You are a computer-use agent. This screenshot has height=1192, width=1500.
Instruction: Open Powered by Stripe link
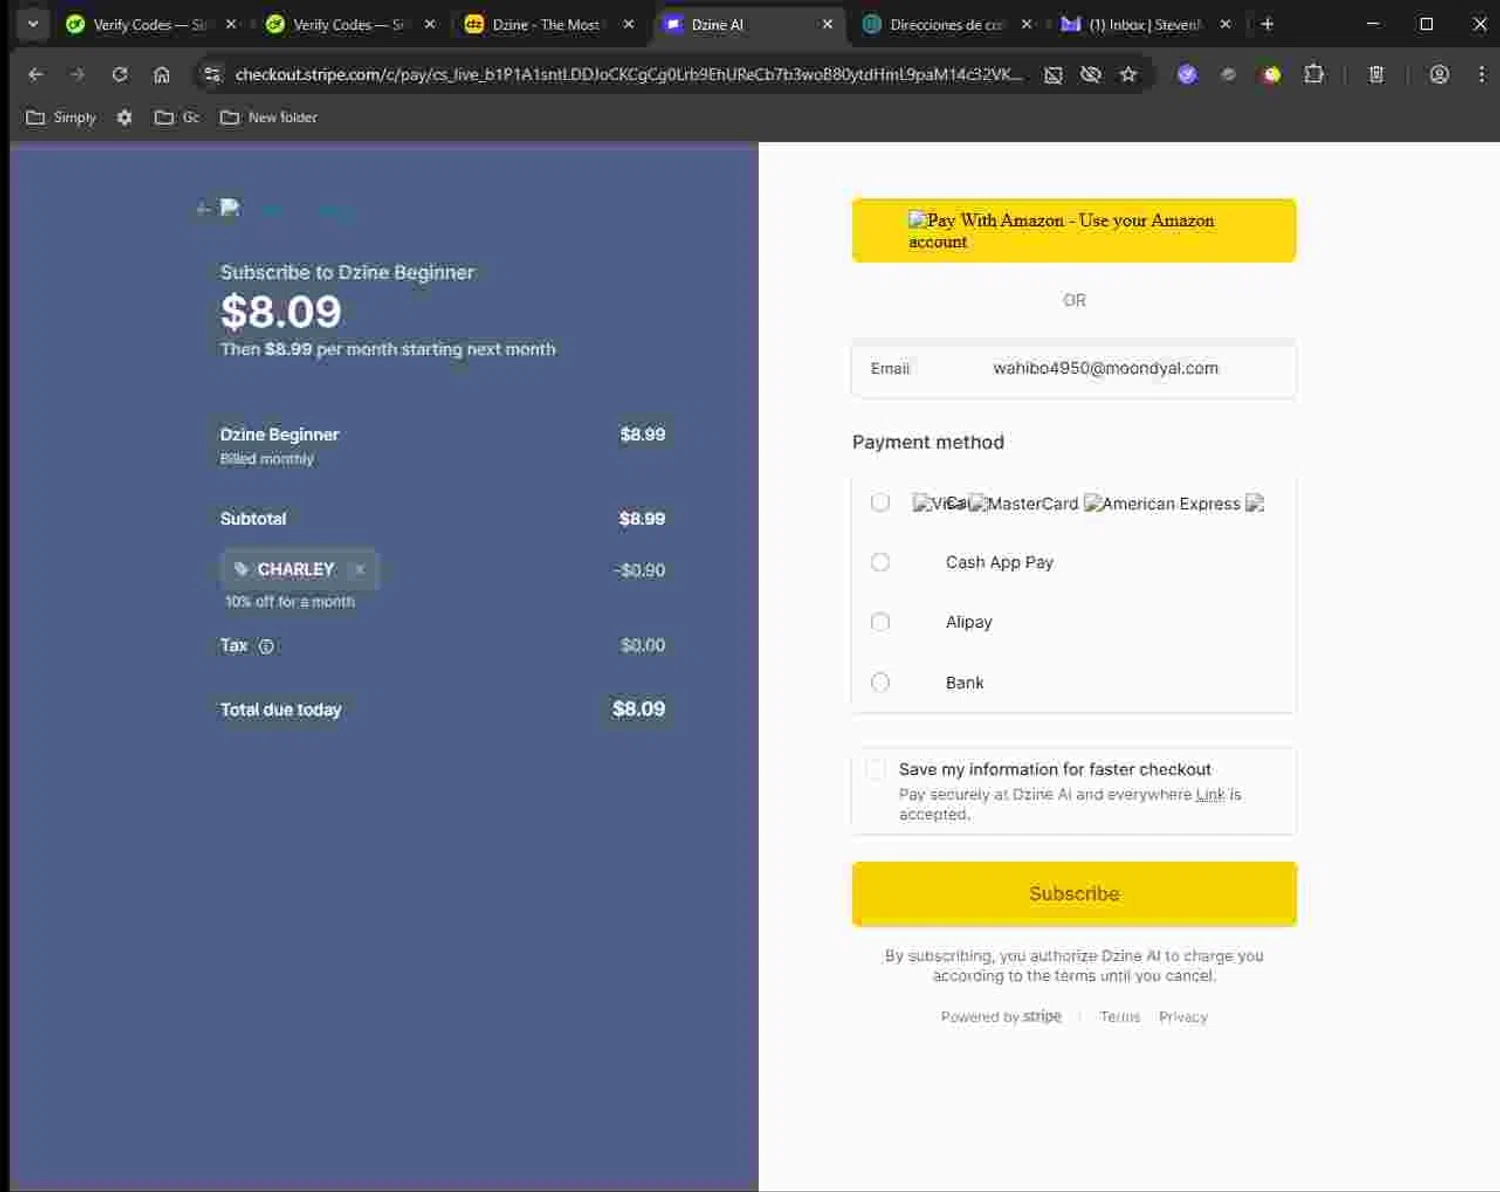coord(1001,1016)
